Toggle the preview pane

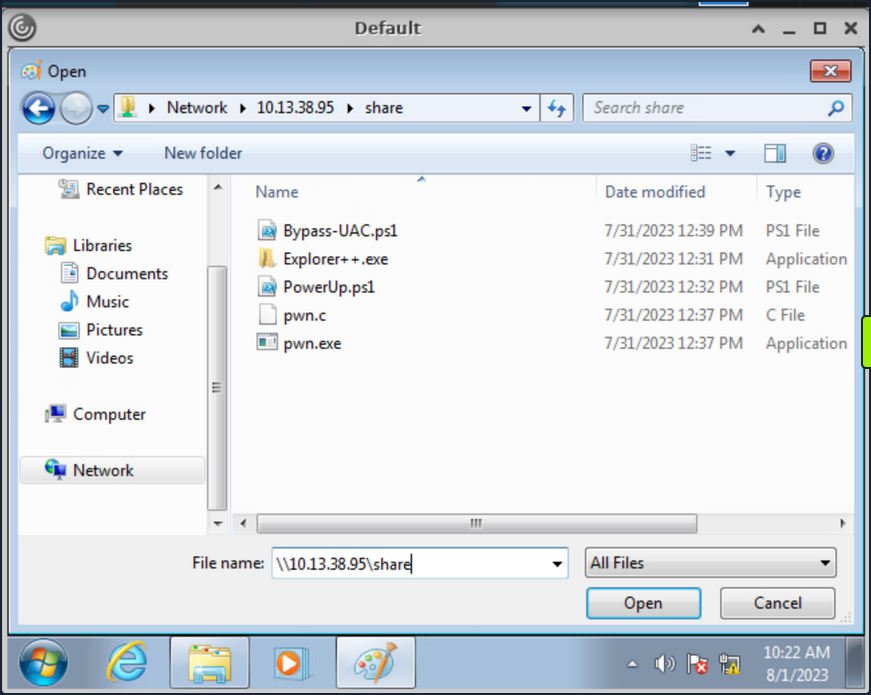774,152
